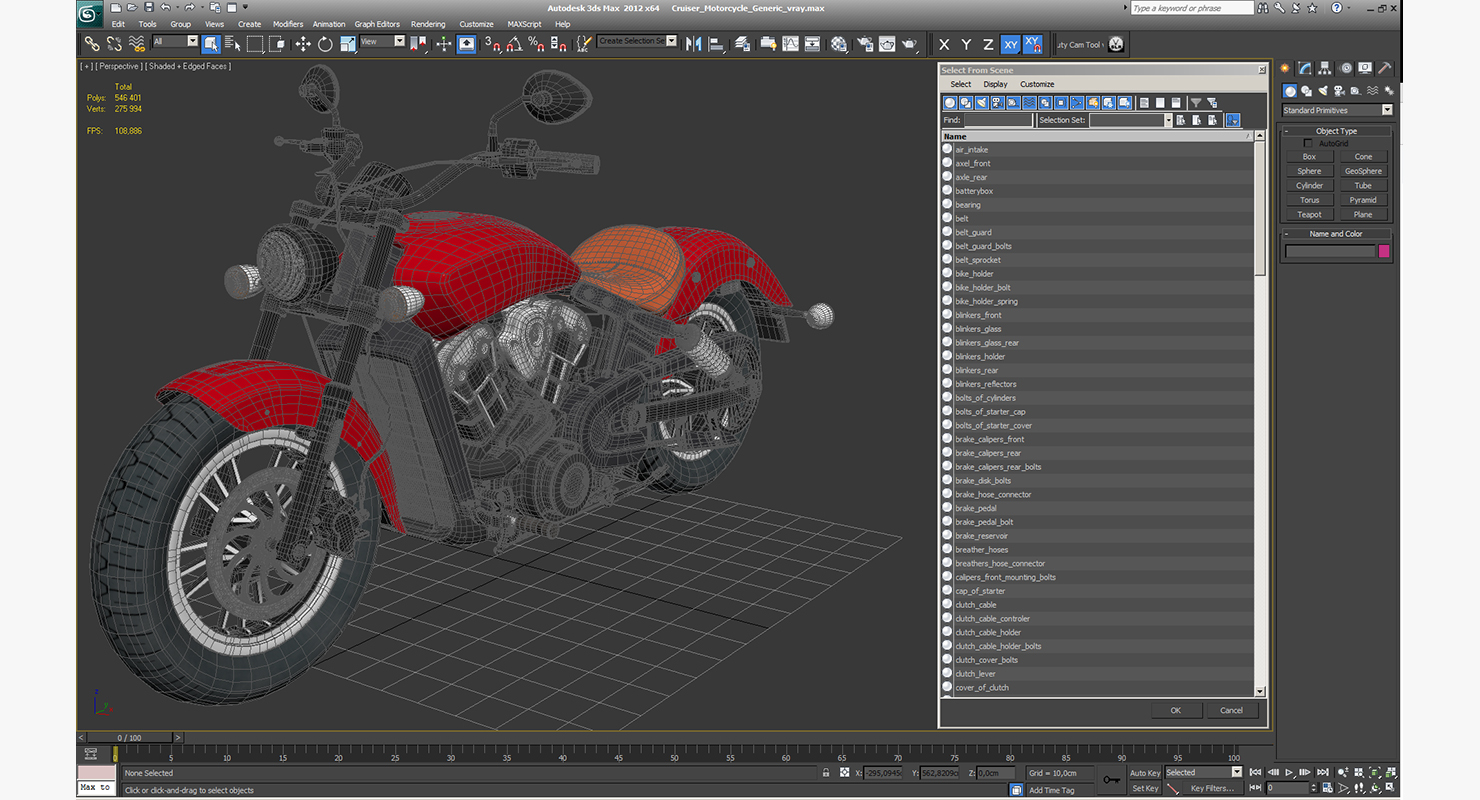Open the Utilities hammer panel icon
The image size is (1480, 800).
(x=1385, y=69)
